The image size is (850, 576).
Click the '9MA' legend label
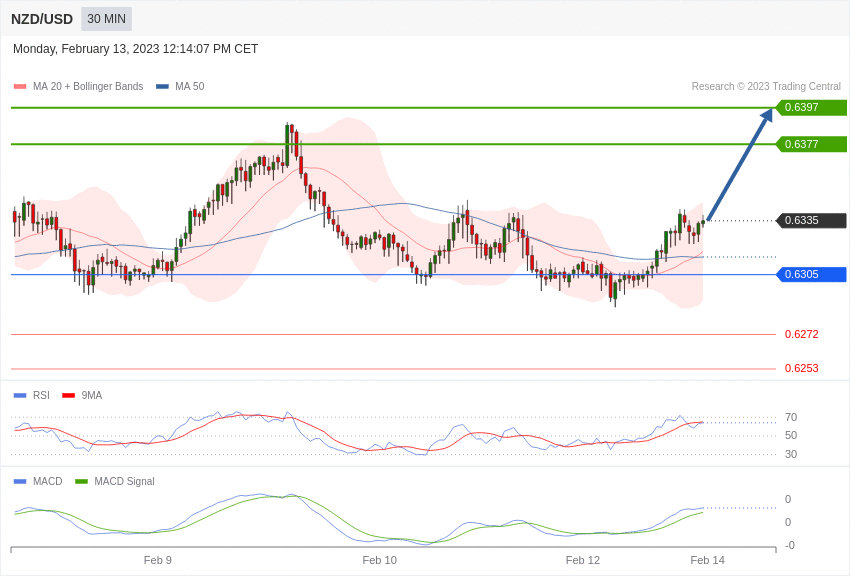[92, 396]
